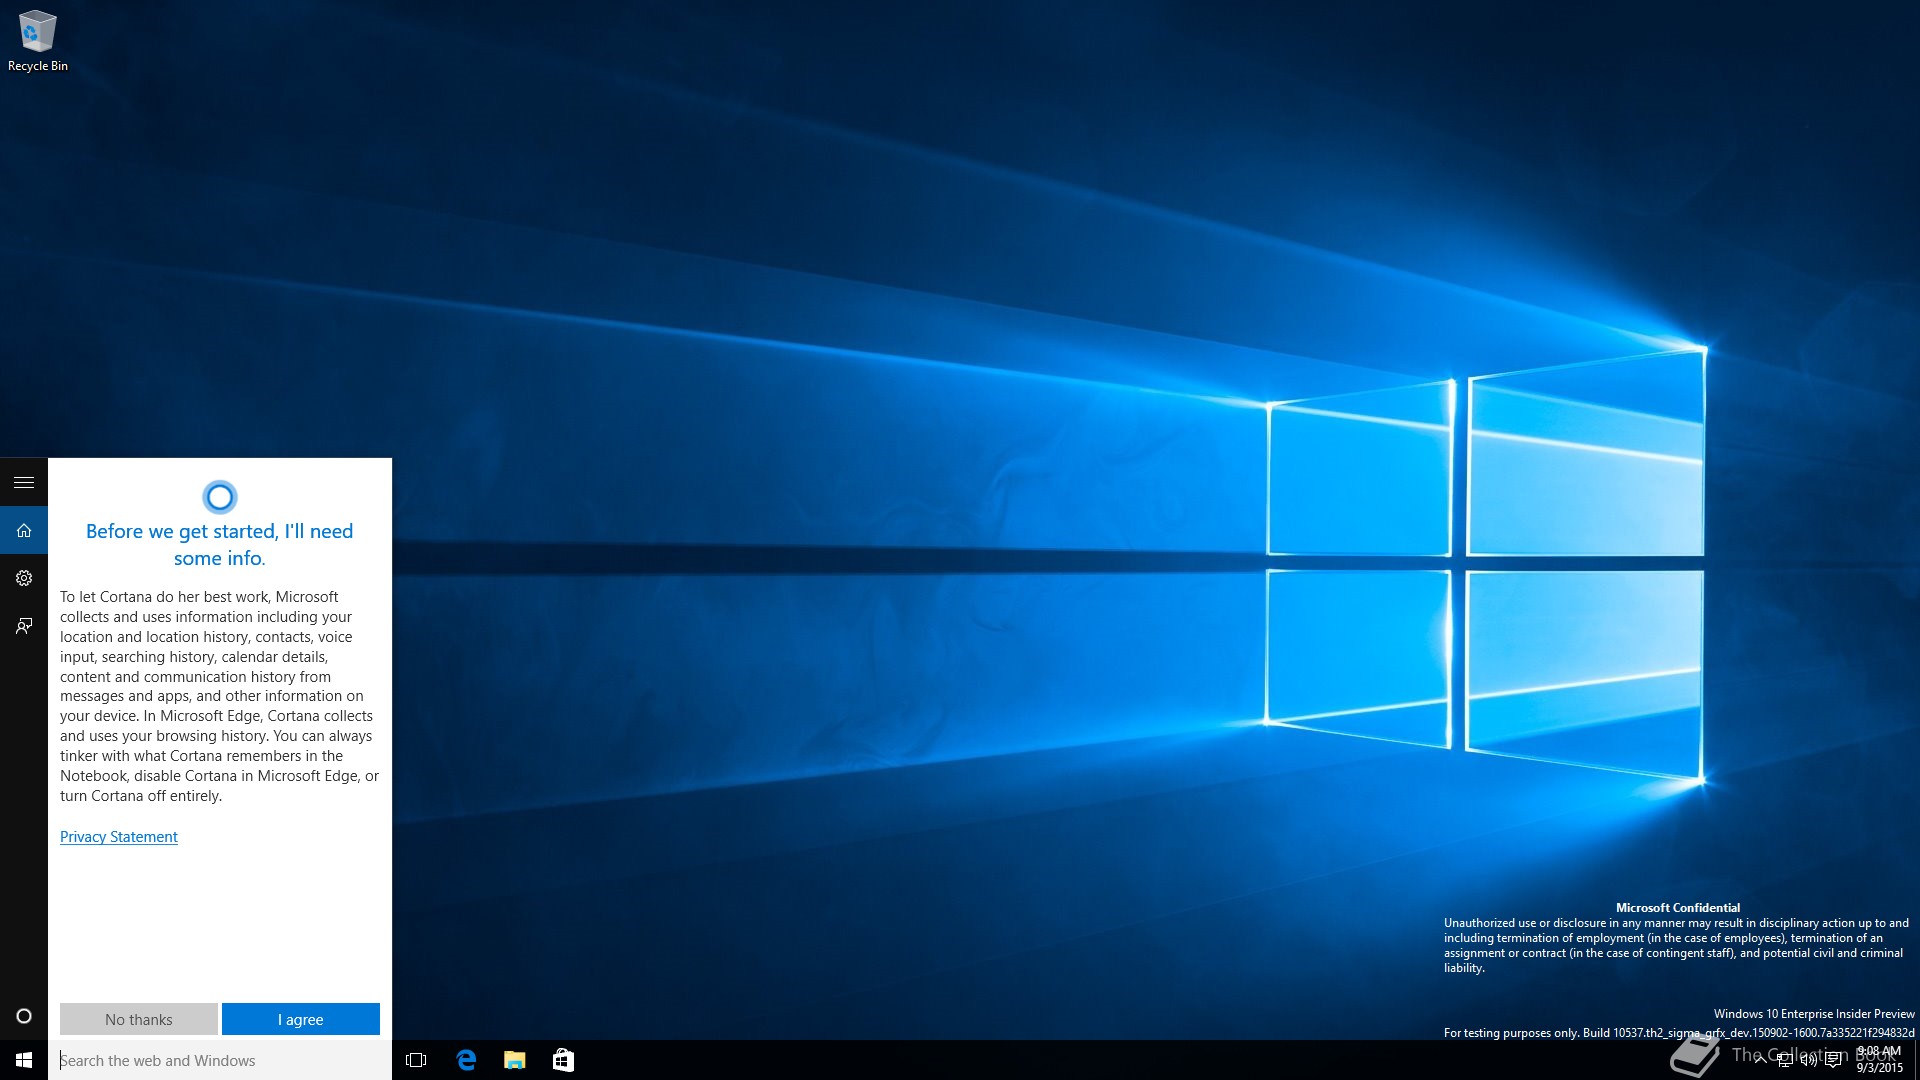Open Action Center notifications
Image resolution: width=1920 pixels, height=1080 pixels.
(x=1833, y=1060)
